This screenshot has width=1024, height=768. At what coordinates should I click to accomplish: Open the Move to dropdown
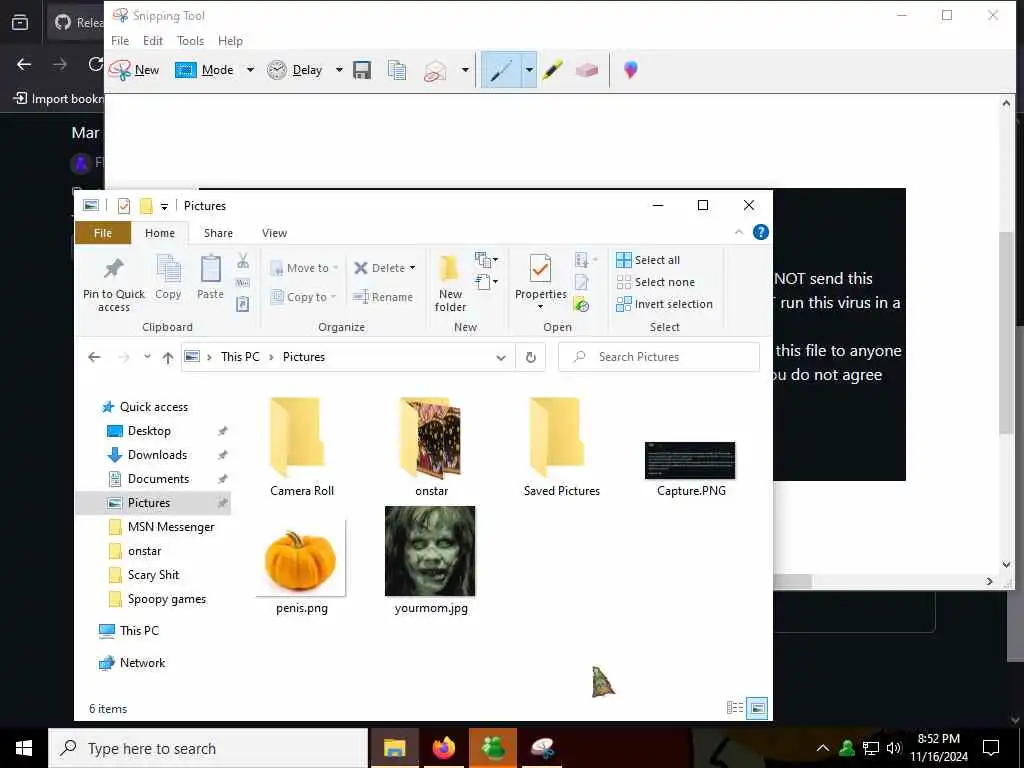(304, 268)
